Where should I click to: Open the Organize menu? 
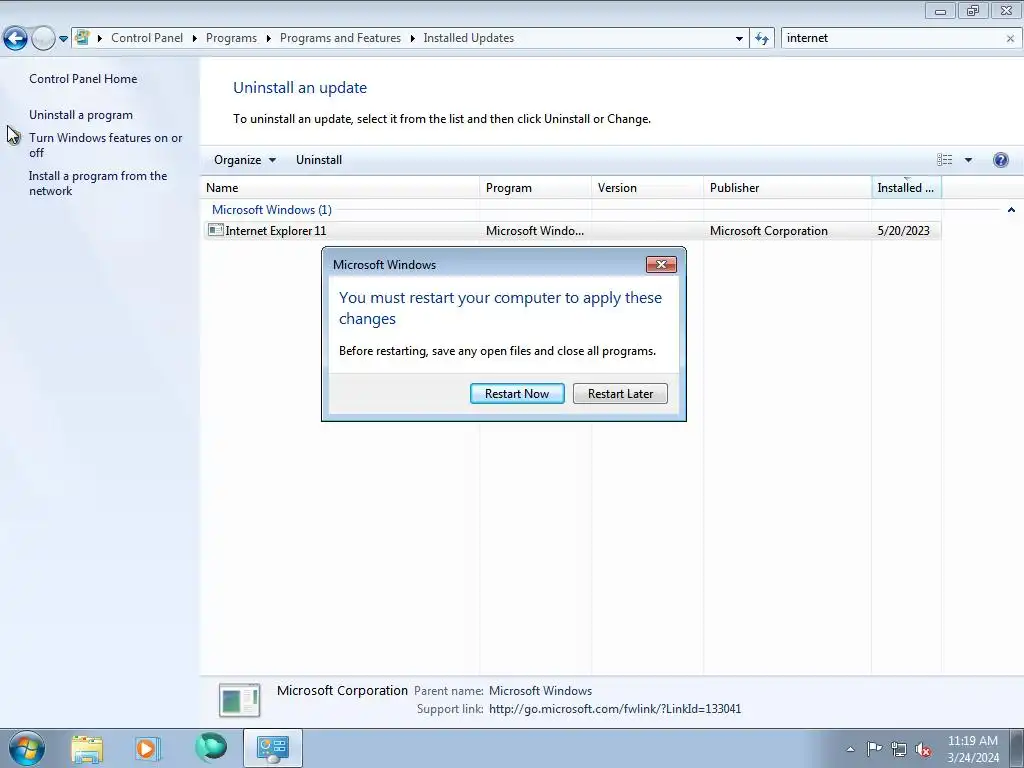[x=245, y=159]
